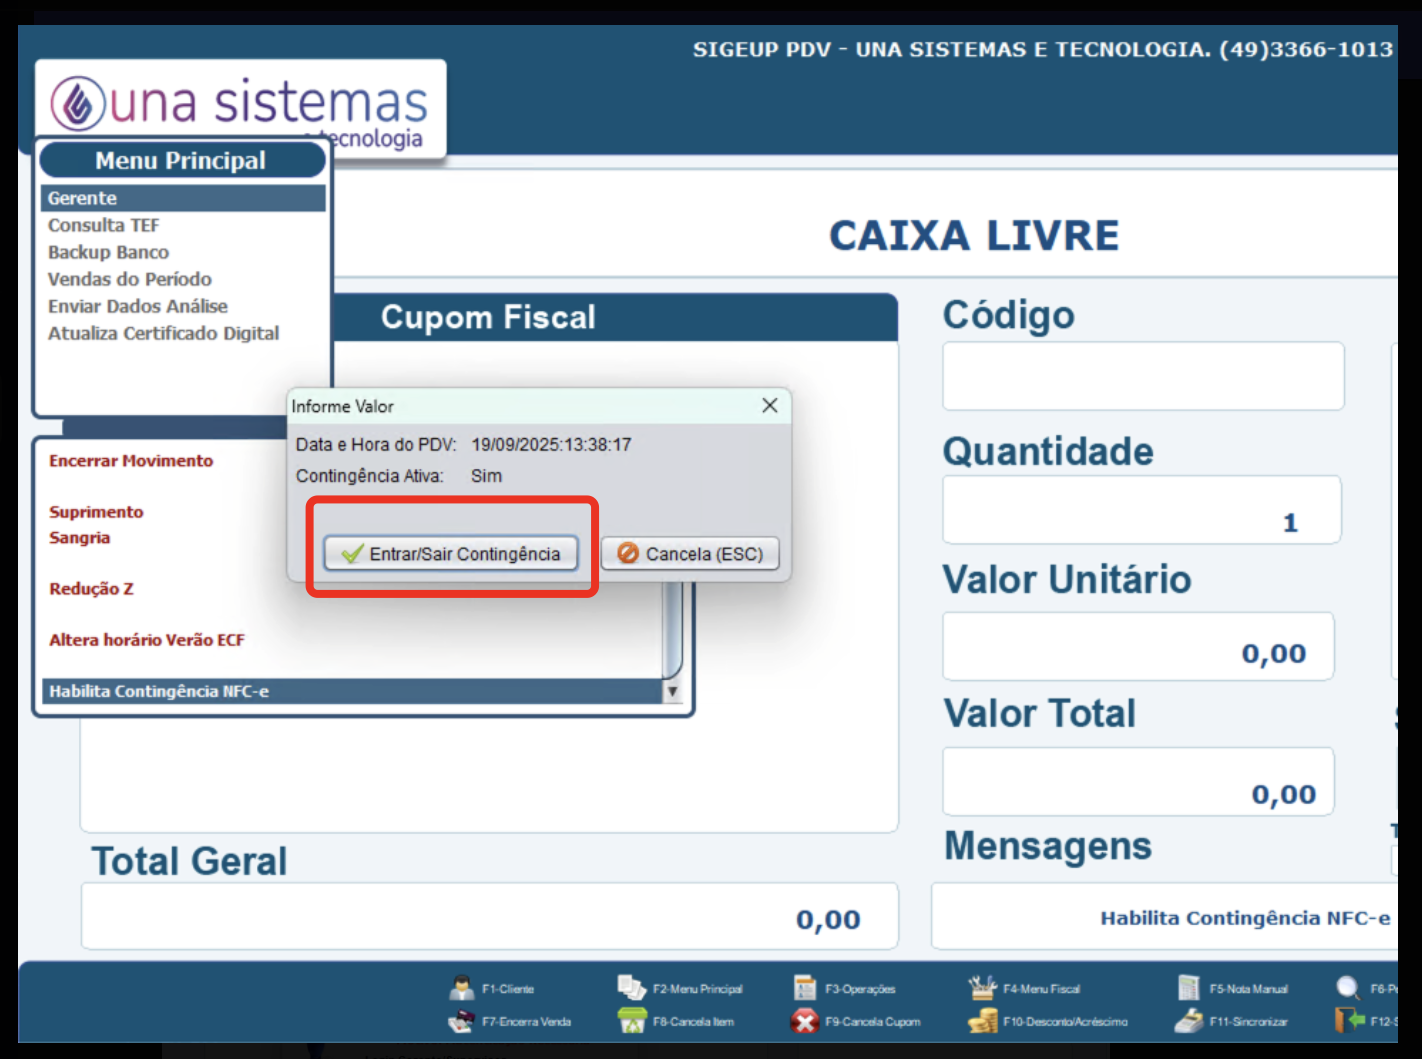Viewport: 1422px width, 1059px height.
Task: Click the F11-Sincronizar icon
Action: click(1189, 1021)
